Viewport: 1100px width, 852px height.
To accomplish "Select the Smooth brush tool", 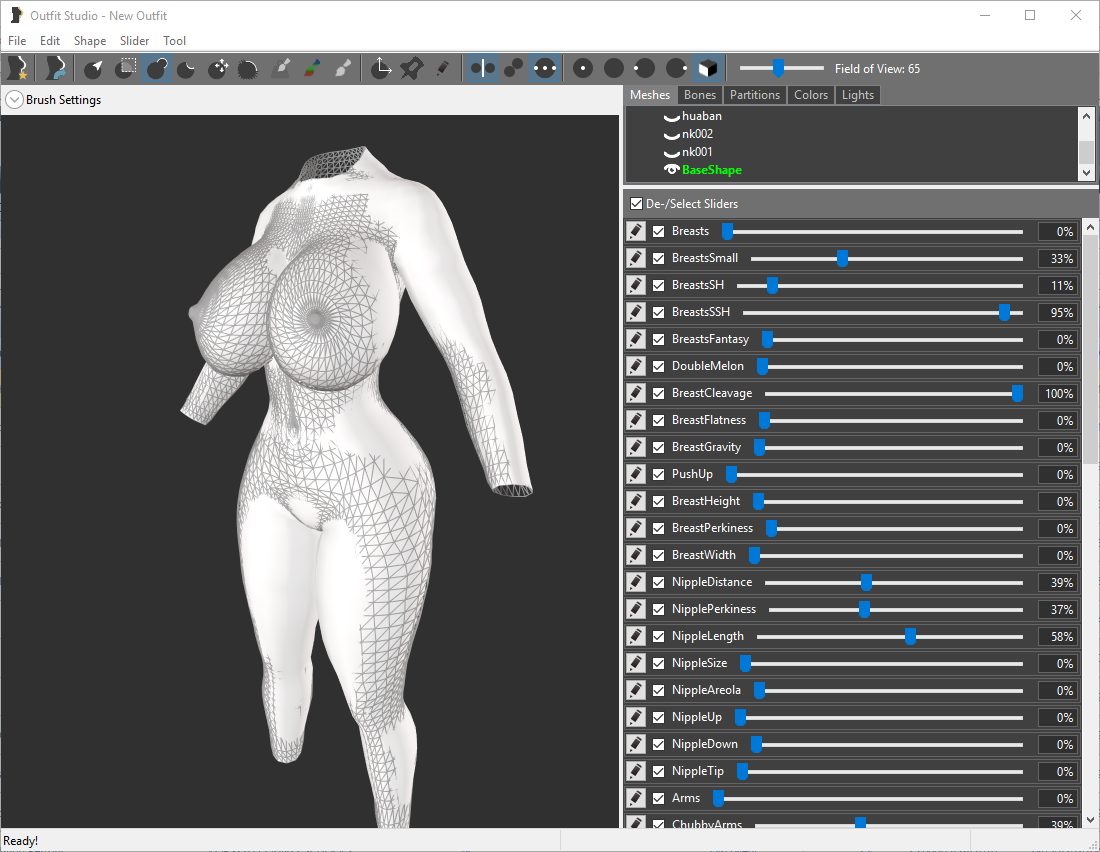I will [x=248, y=68].
